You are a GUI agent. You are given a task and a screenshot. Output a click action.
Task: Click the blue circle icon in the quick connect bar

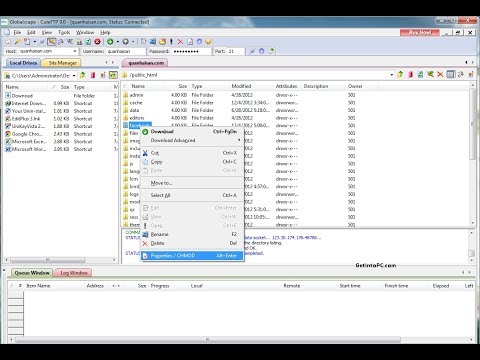point(262,51)
